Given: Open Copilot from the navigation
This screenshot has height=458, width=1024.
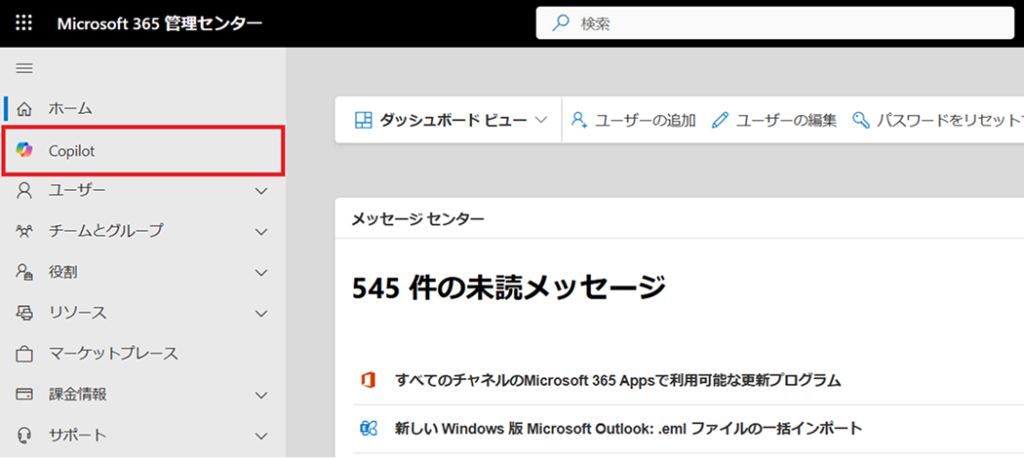Looking at the screenshot, I should pos(143,151).
